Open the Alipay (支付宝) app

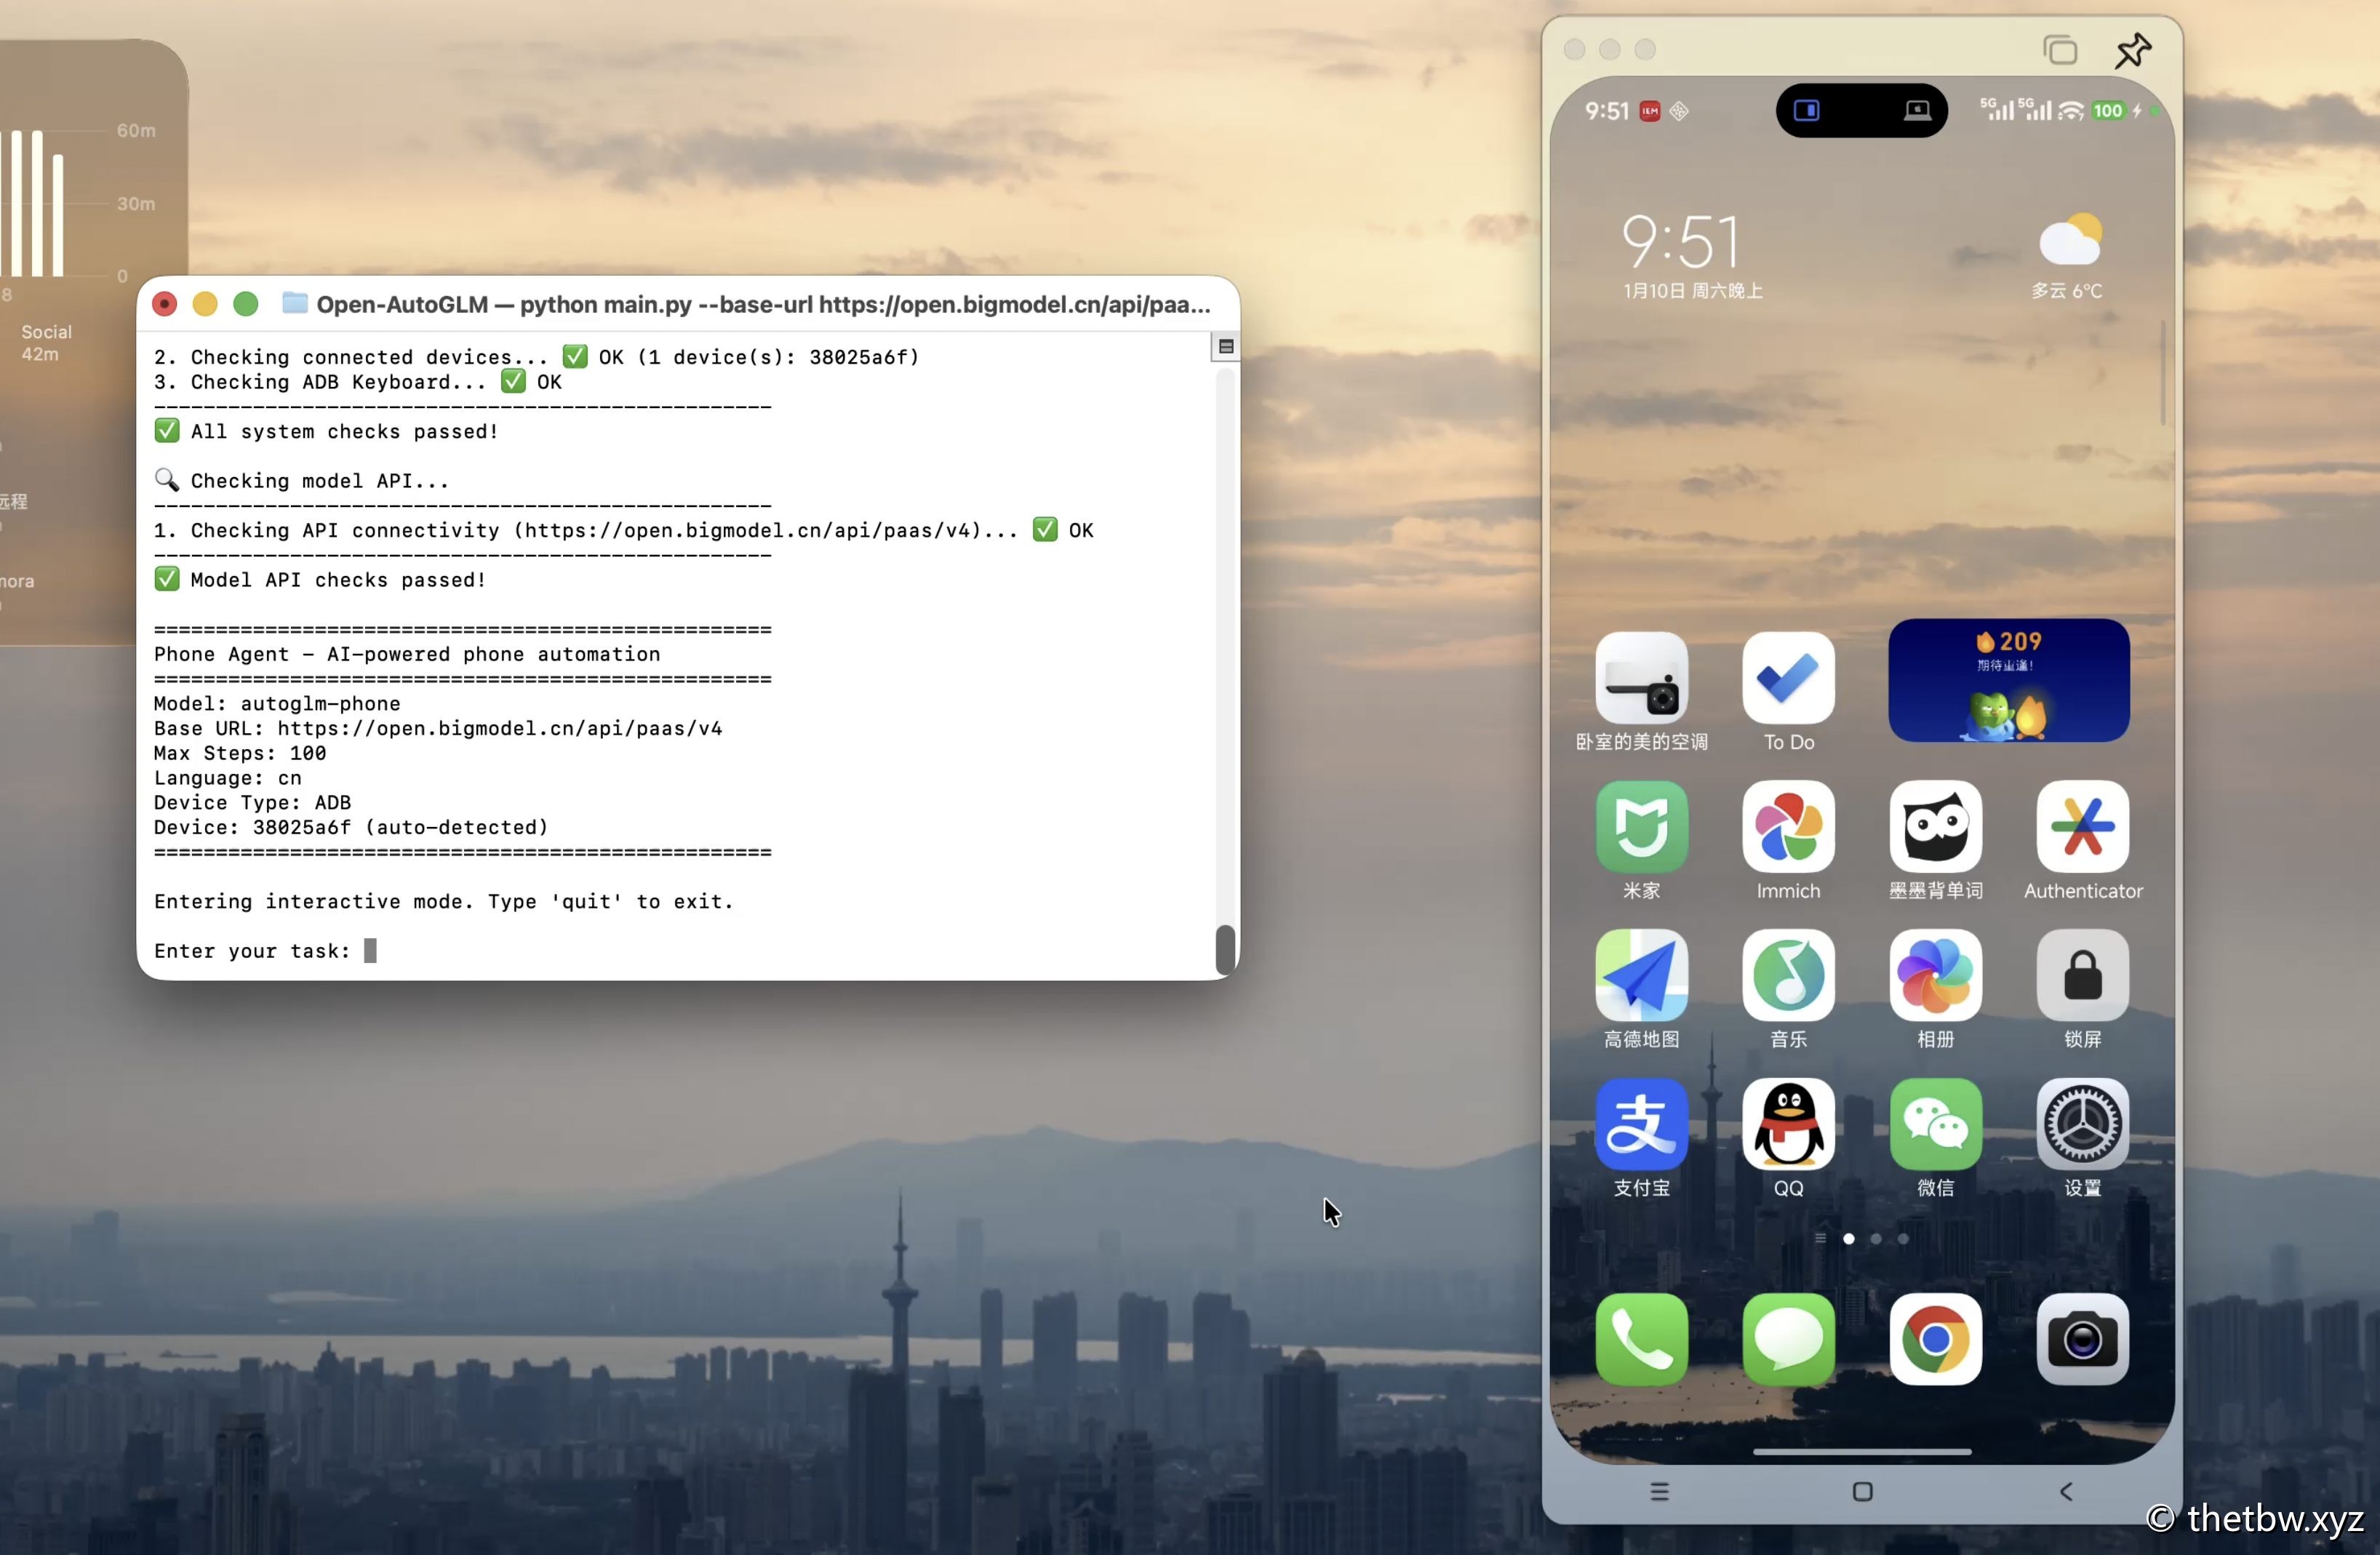coord(1641,1124)
